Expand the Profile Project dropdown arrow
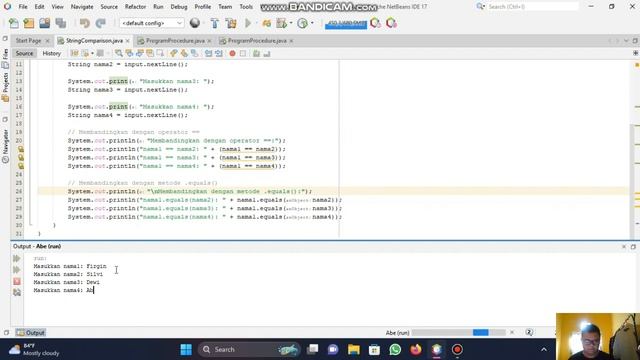This screenshot has height=360, width=640. pyautogui.click(x=312, y=23)
